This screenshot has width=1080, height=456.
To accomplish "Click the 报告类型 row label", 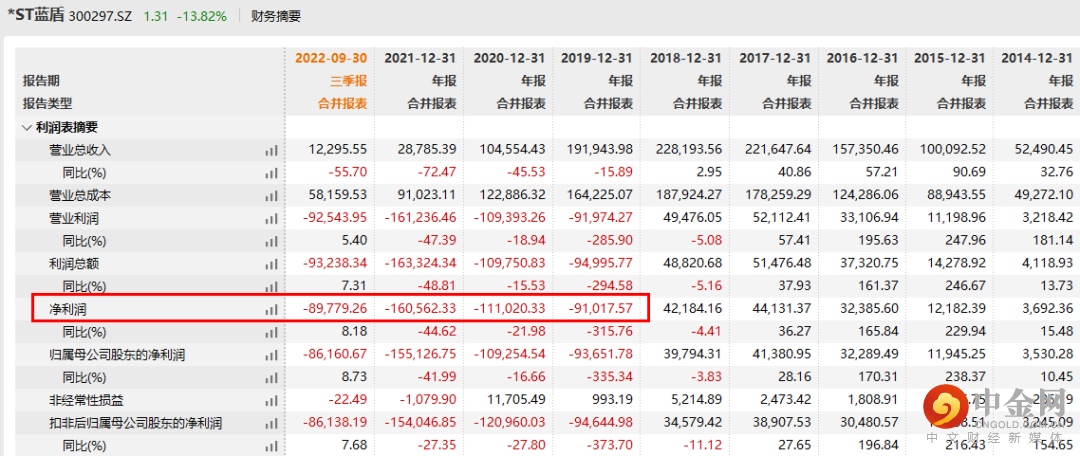I will point(47,104).
